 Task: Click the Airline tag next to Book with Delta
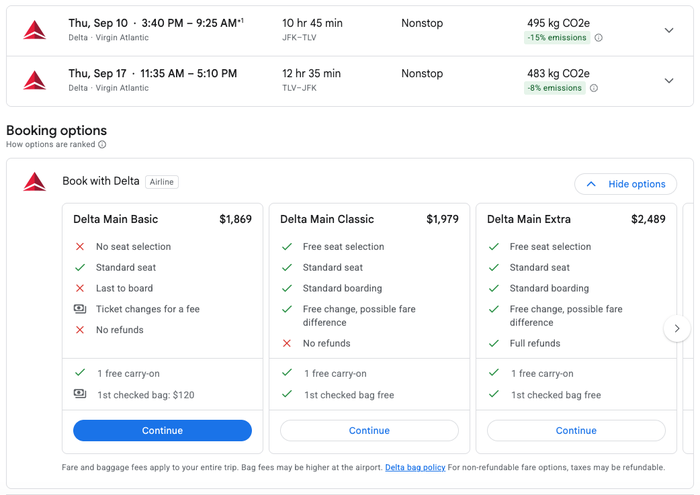click(162, 182)
